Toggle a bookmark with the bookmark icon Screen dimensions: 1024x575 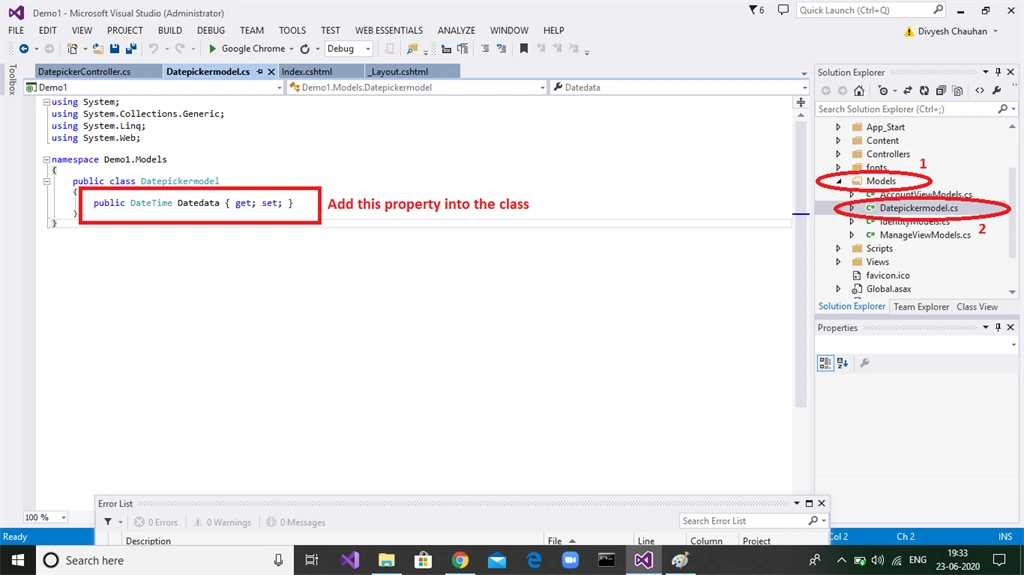[524, 48]
